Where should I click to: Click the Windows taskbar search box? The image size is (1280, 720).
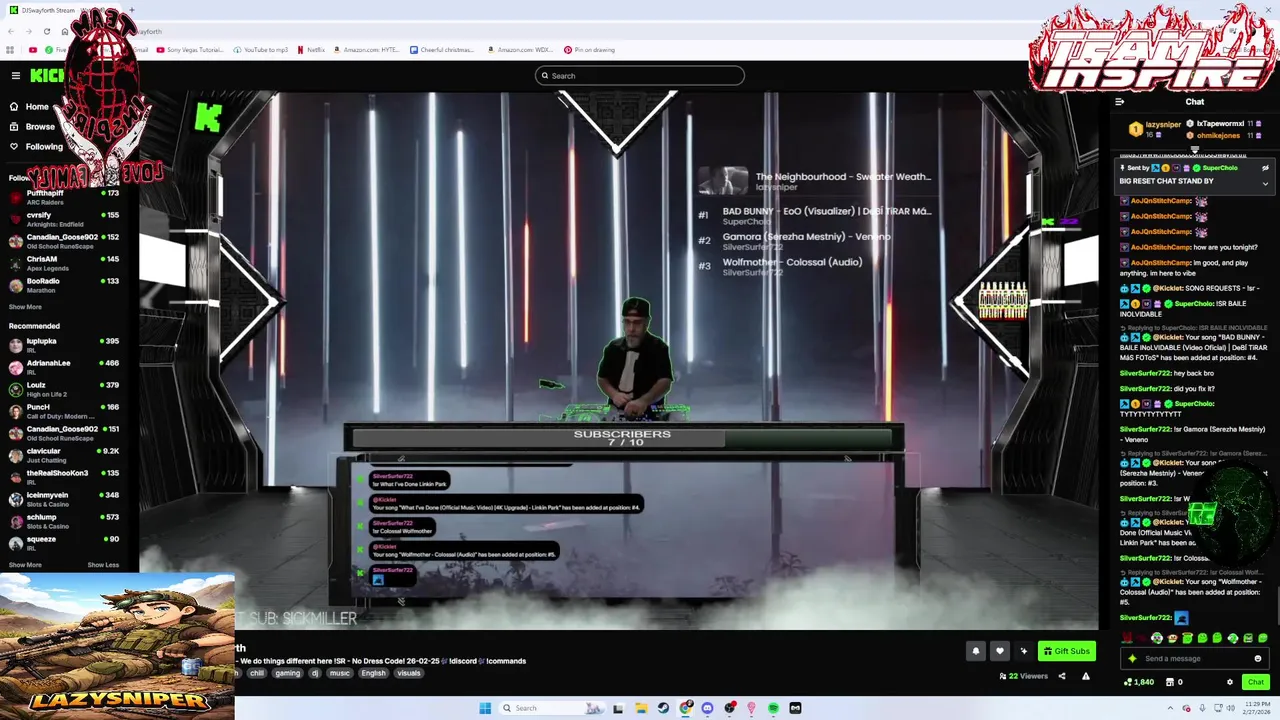(x=552, y=708)
